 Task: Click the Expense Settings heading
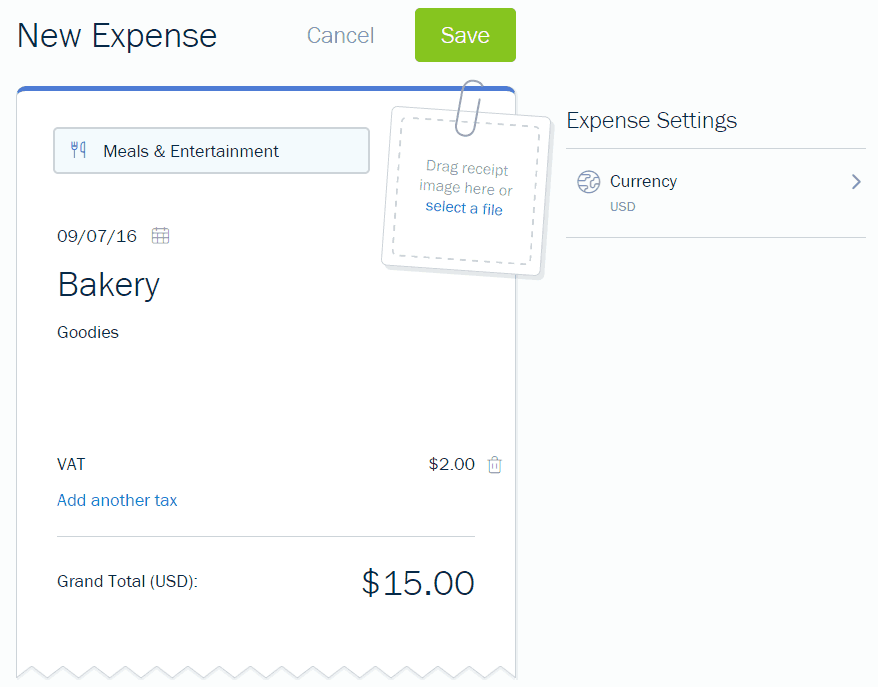tap(651, 120)
